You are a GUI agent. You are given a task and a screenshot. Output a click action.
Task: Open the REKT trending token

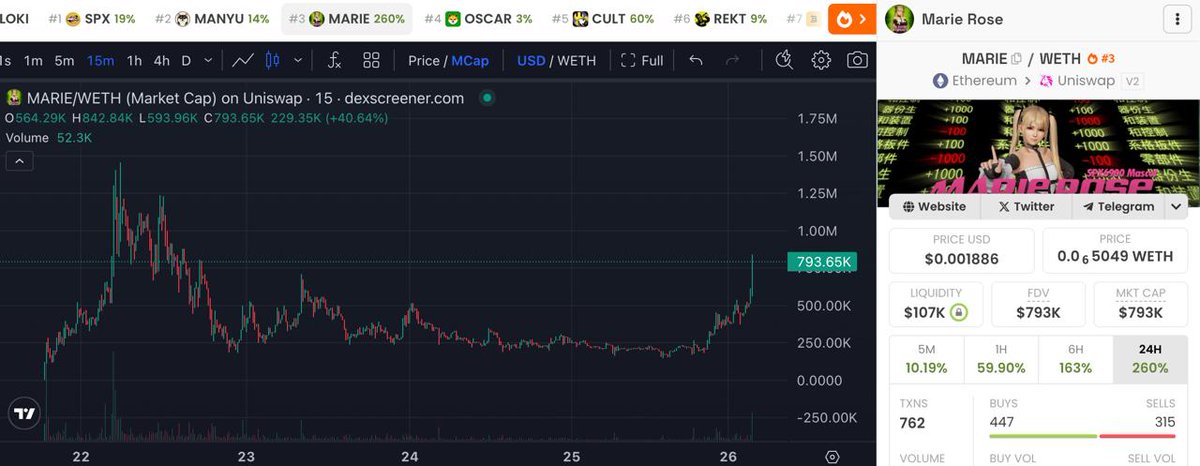[x=720, y=19]
